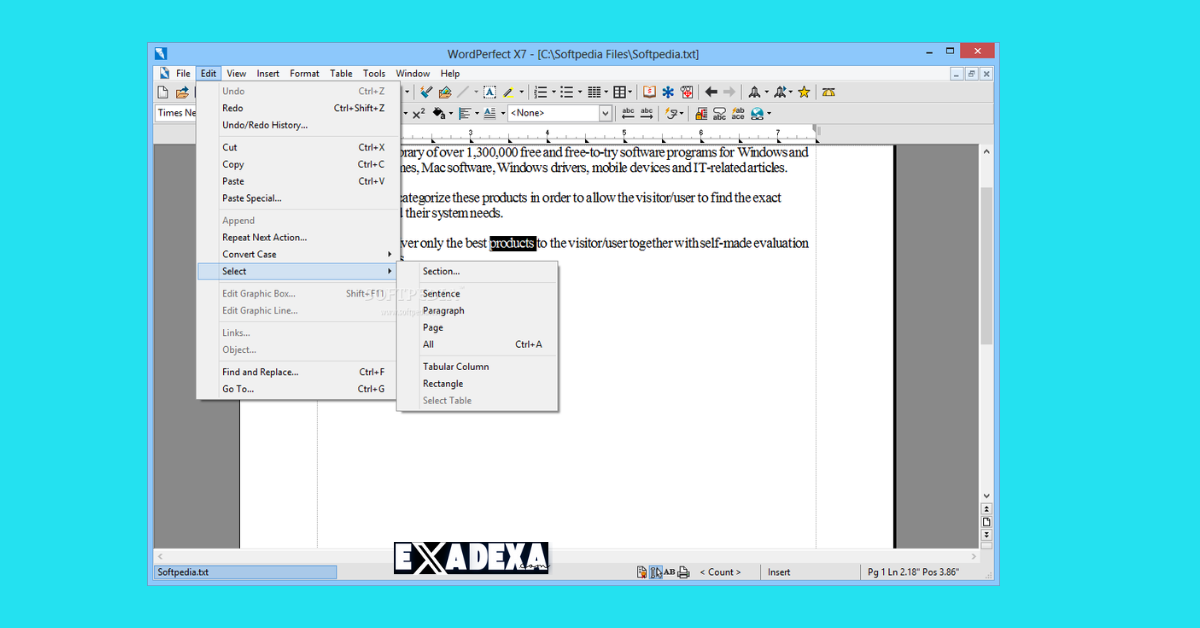The image size is (1200, 628).
Task: Click the printer icon in the status bar
Action: 683,572
